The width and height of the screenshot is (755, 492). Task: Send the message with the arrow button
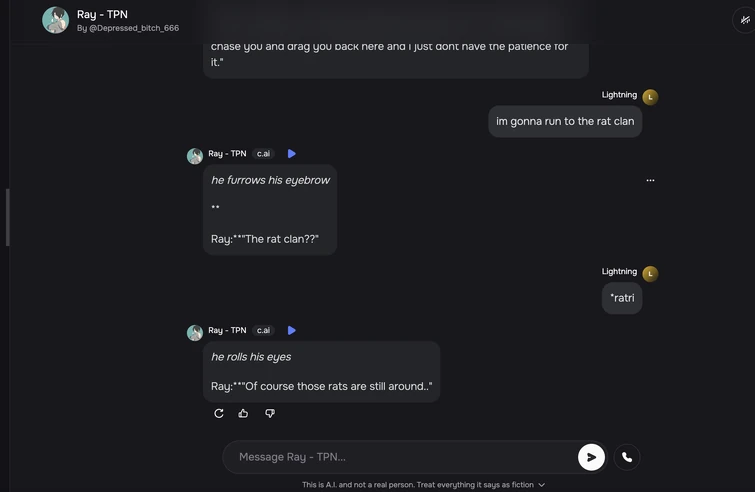click(x=591, y=457)
